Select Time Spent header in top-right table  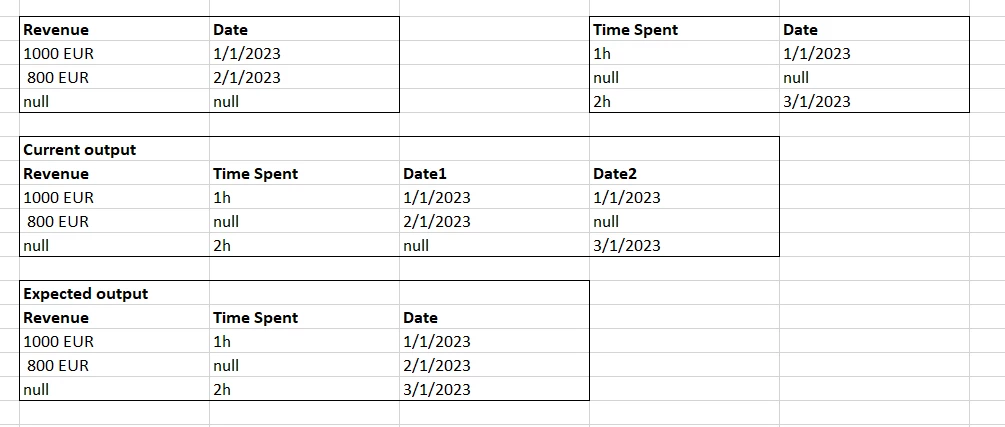click(x=684, y=29)
